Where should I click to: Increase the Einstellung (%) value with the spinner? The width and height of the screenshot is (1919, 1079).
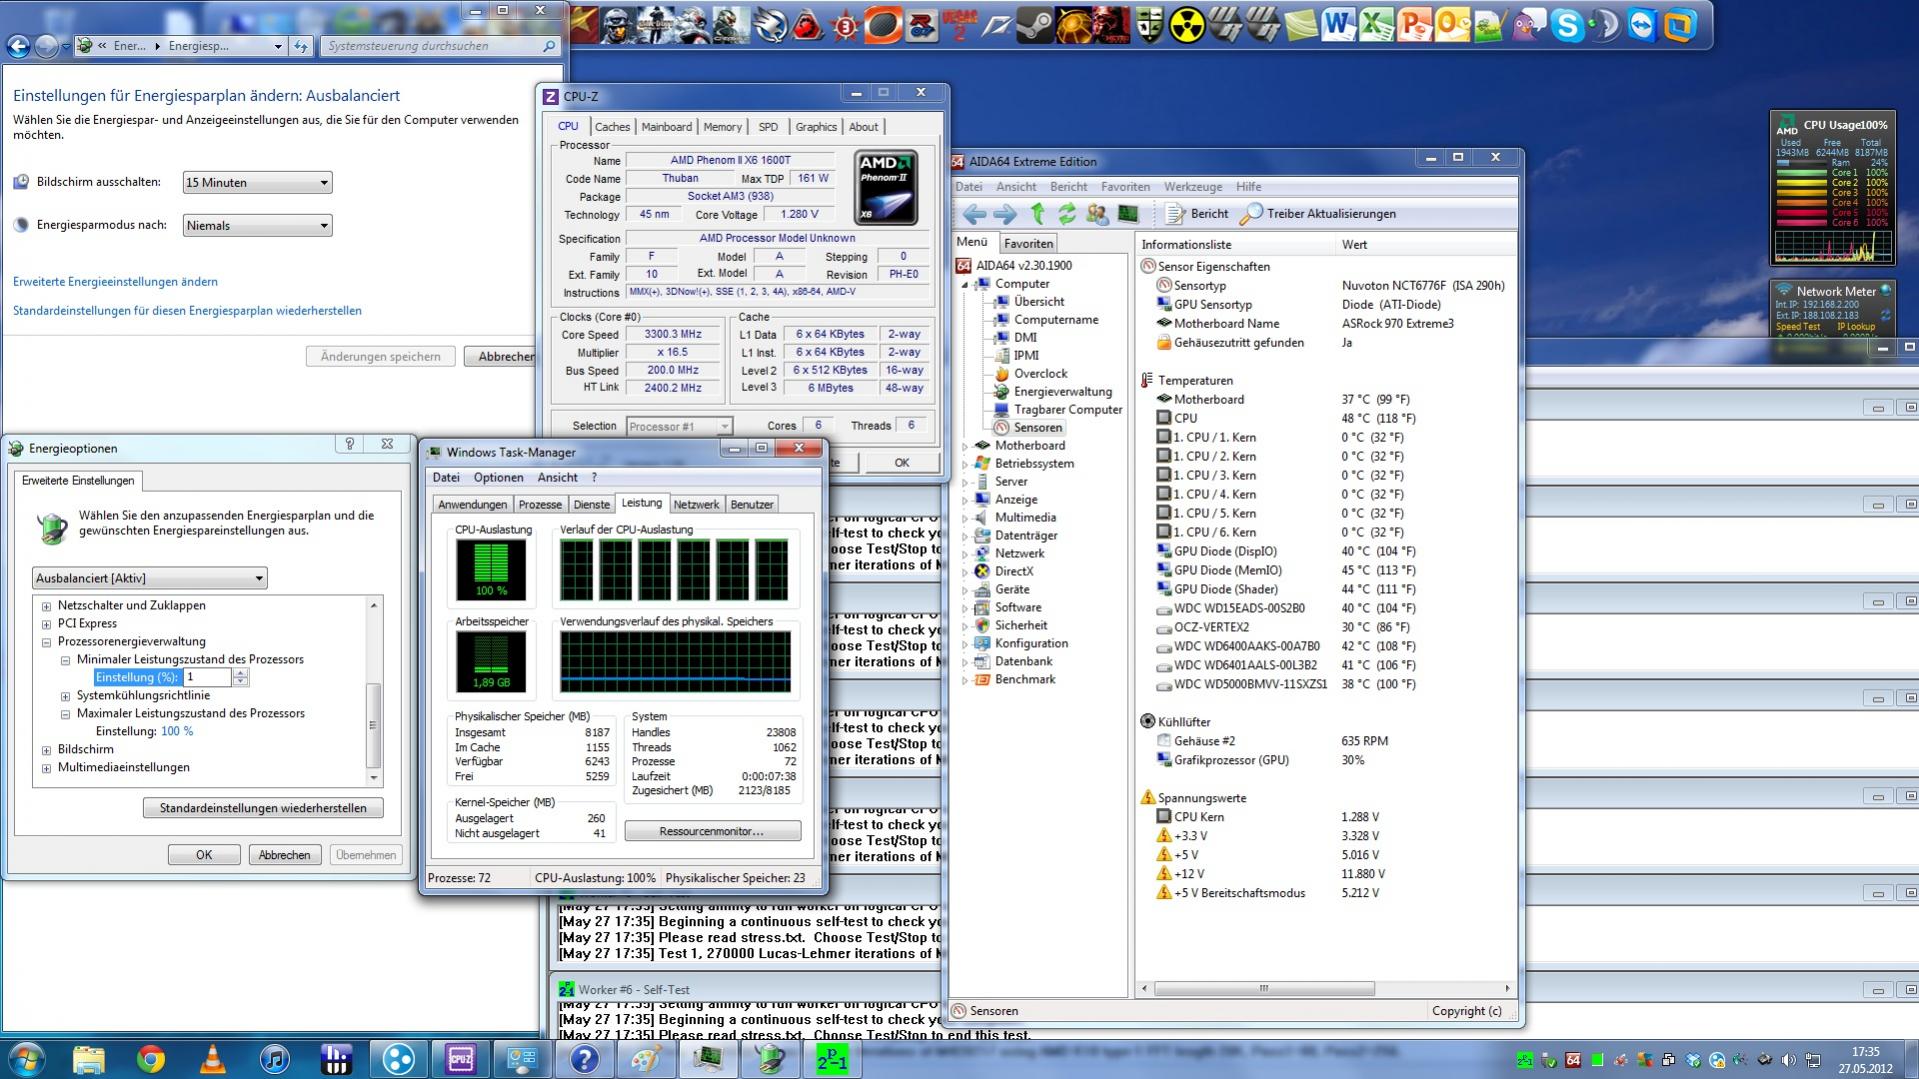[x=240, y=672]
